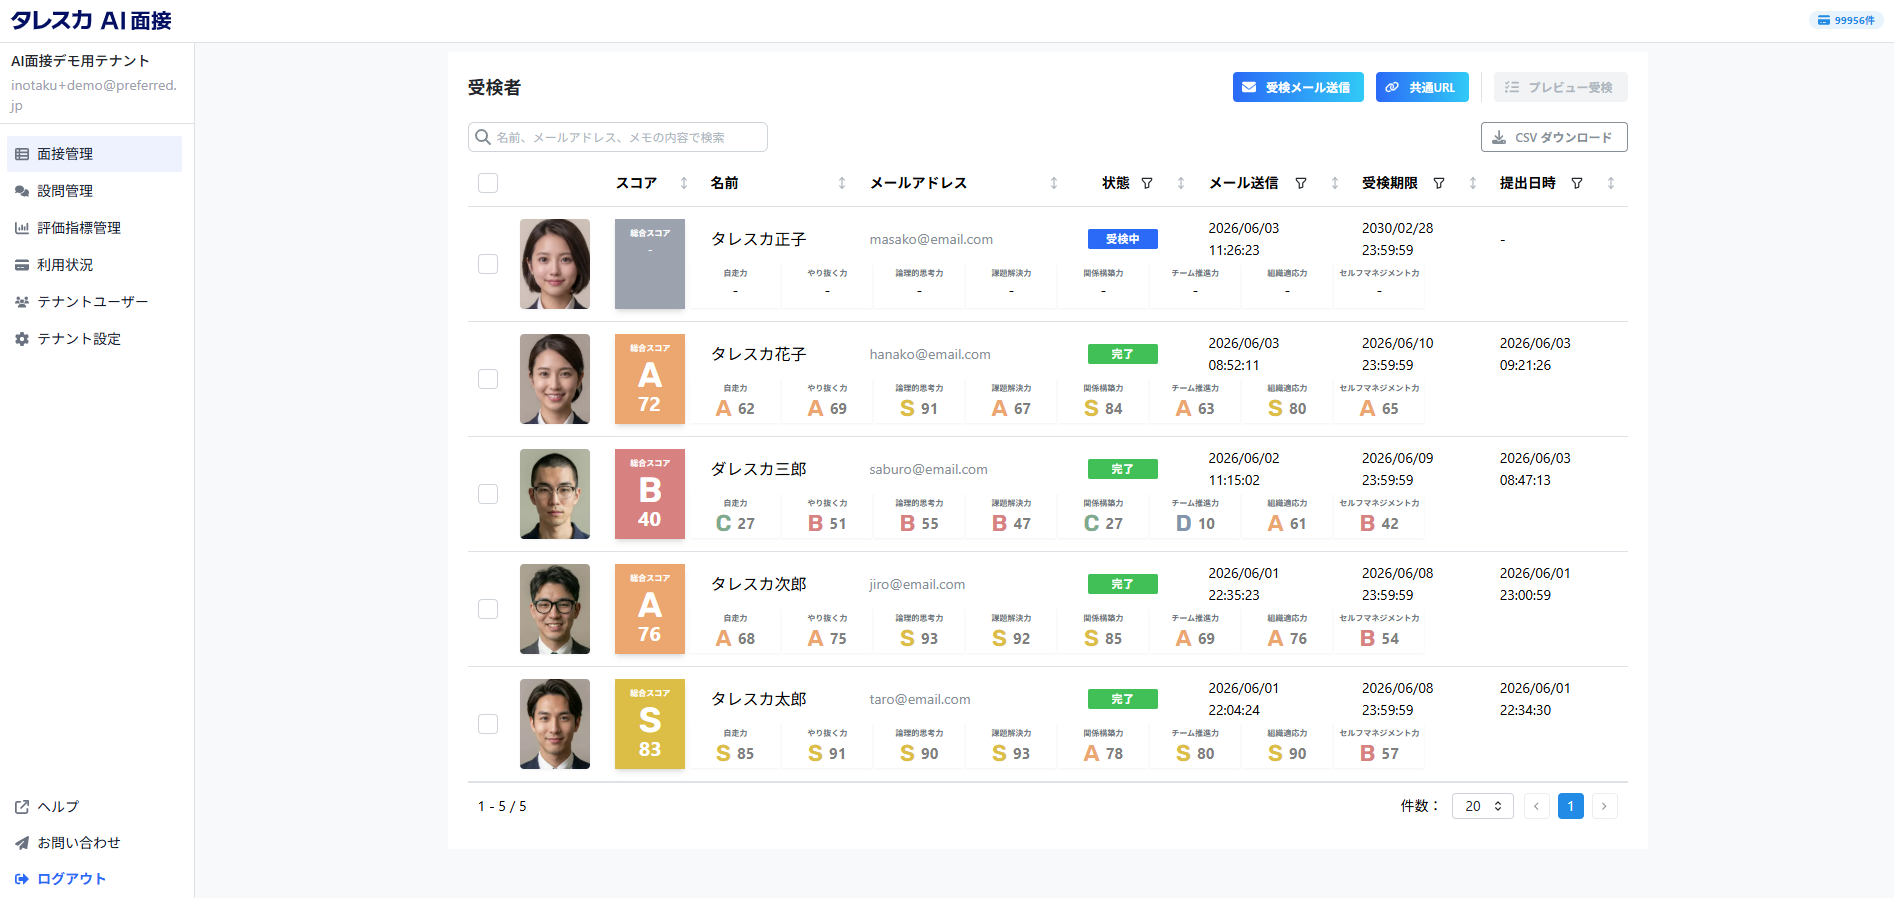This screenshot has height=898, width=1894.
Task: Open テナントユーザー in the sidebar
Action: (x=94, y=302)
